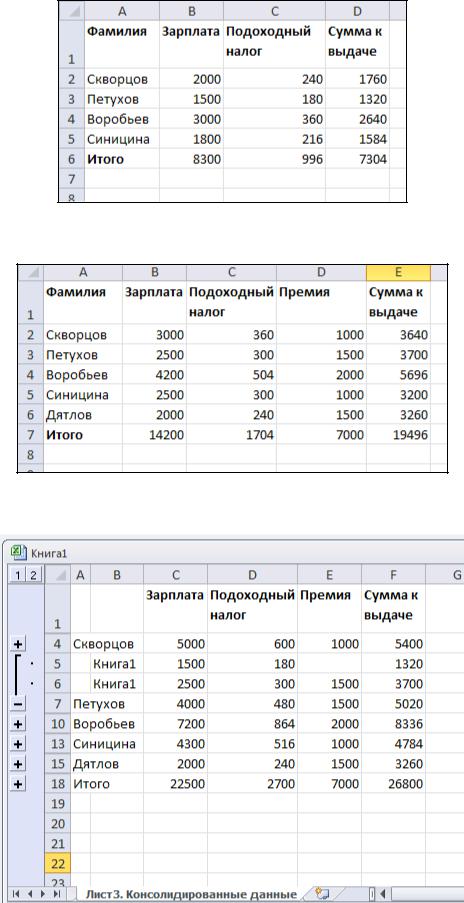Screen dimensions: 464x903
Task: Click Select All corner in Книга1 window
Action: [x=58, y=574]
